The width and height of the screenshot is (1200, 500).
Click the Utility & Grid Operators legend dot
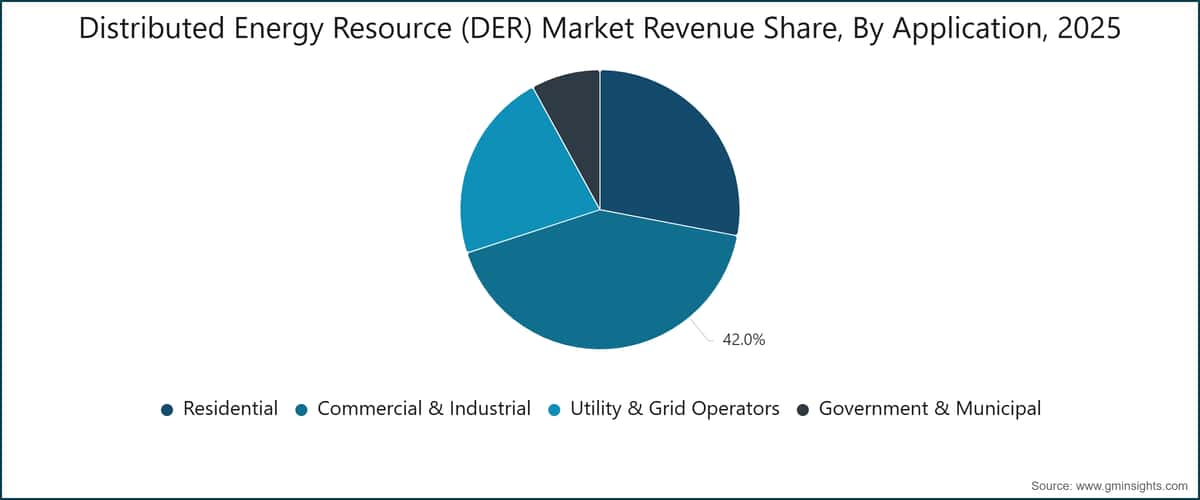point(554,409)
